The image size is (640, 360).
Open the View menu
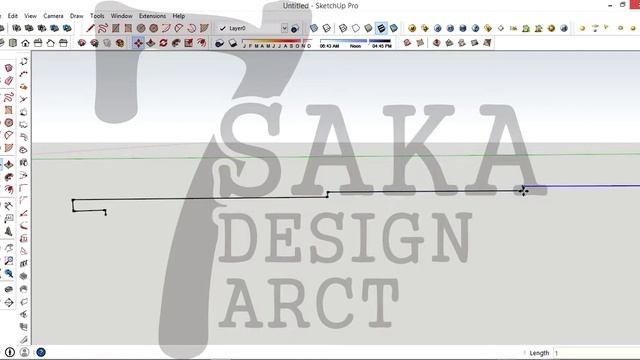(x=30, y=16)
